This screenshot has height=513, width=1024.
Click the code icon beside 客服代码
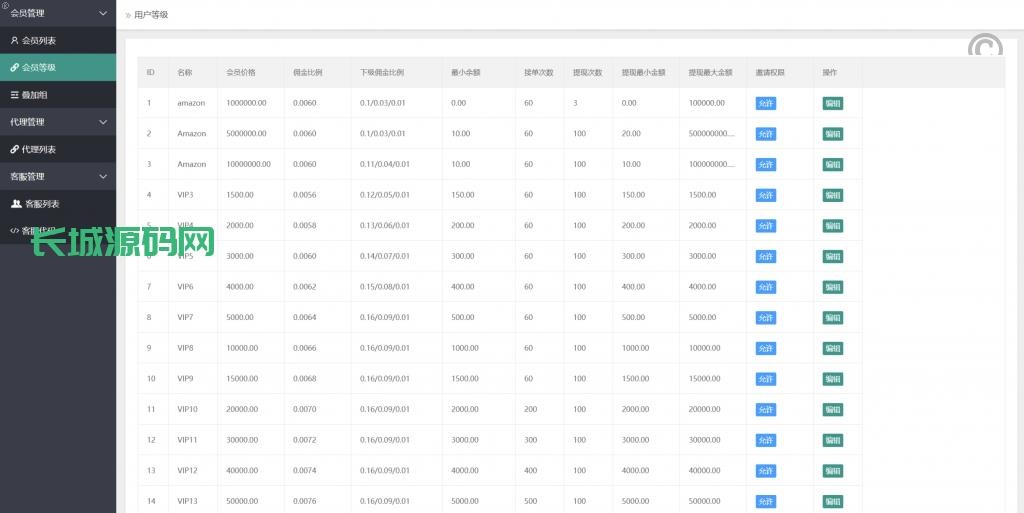14,231
